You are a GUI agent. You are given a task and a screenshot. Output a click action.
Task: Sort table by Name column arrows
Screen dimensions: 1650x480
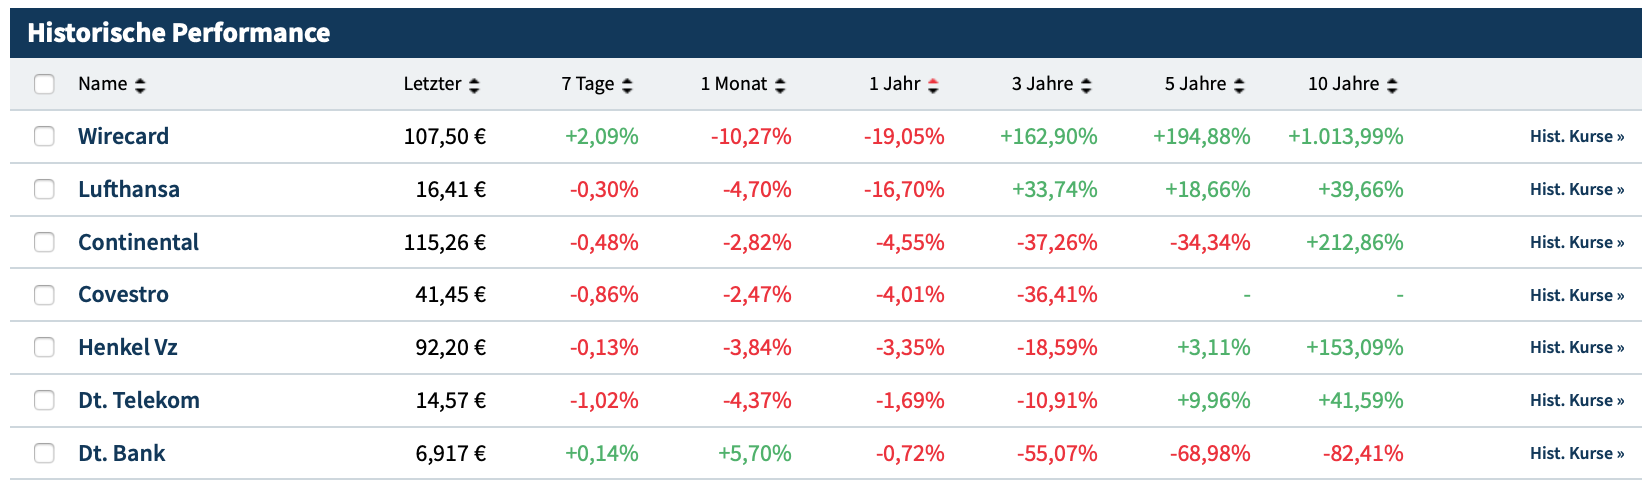[x=140, y=85]
